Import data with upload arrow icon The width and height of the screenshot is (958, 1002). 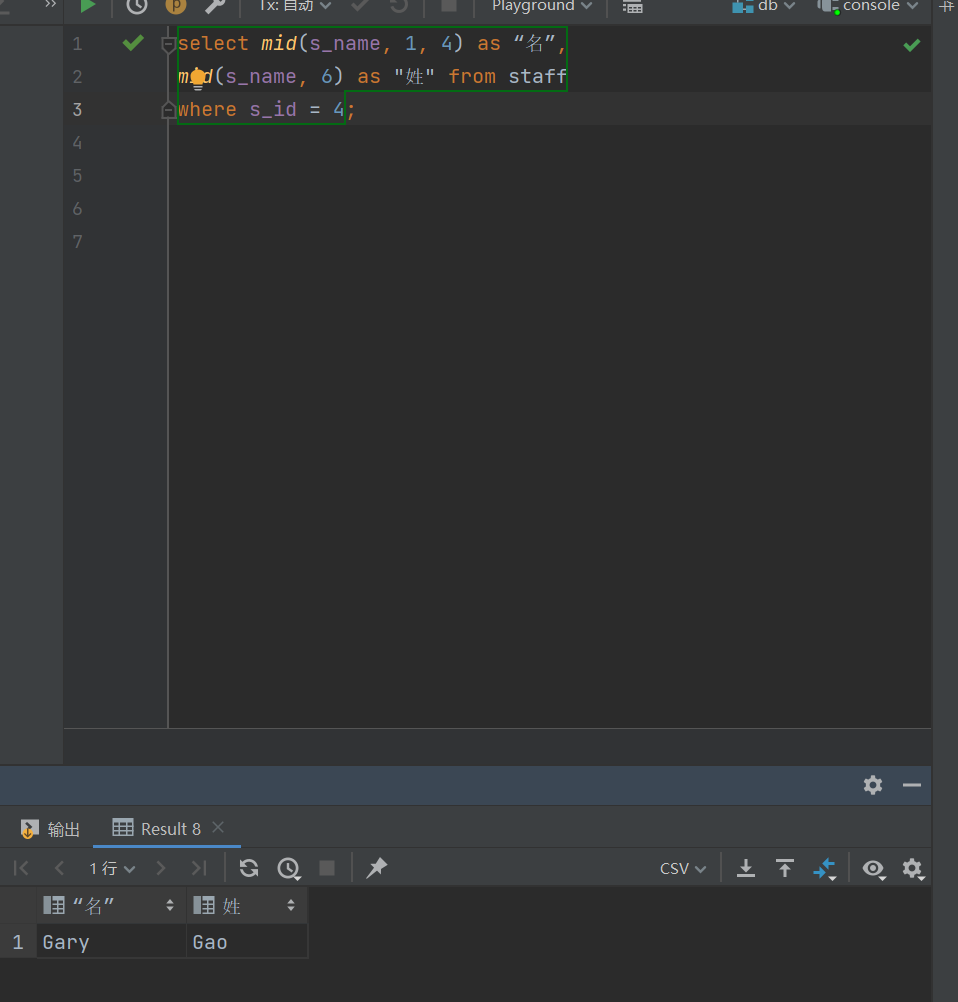tap(785, 868)
